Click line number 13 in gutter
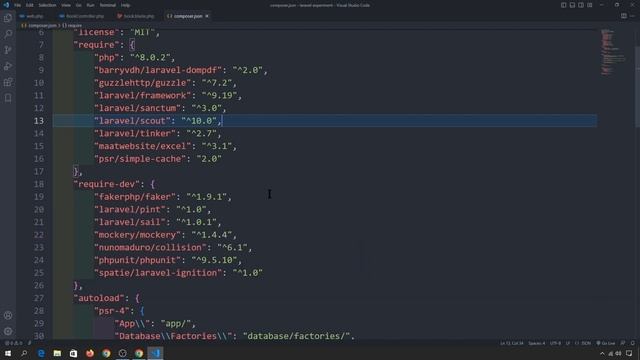Image resolution: width=640 pixels, height=360 pixels. point(39,121)
